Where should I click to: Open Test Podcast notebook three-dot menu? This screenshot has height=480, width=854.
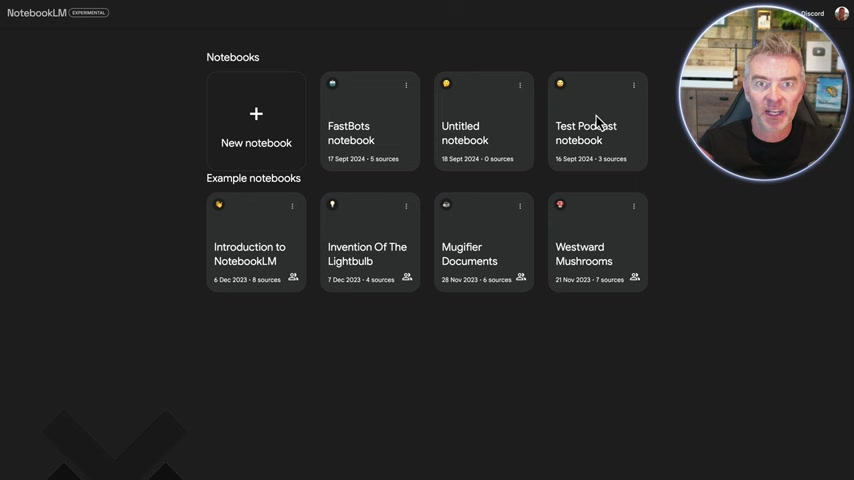[634, 85]
